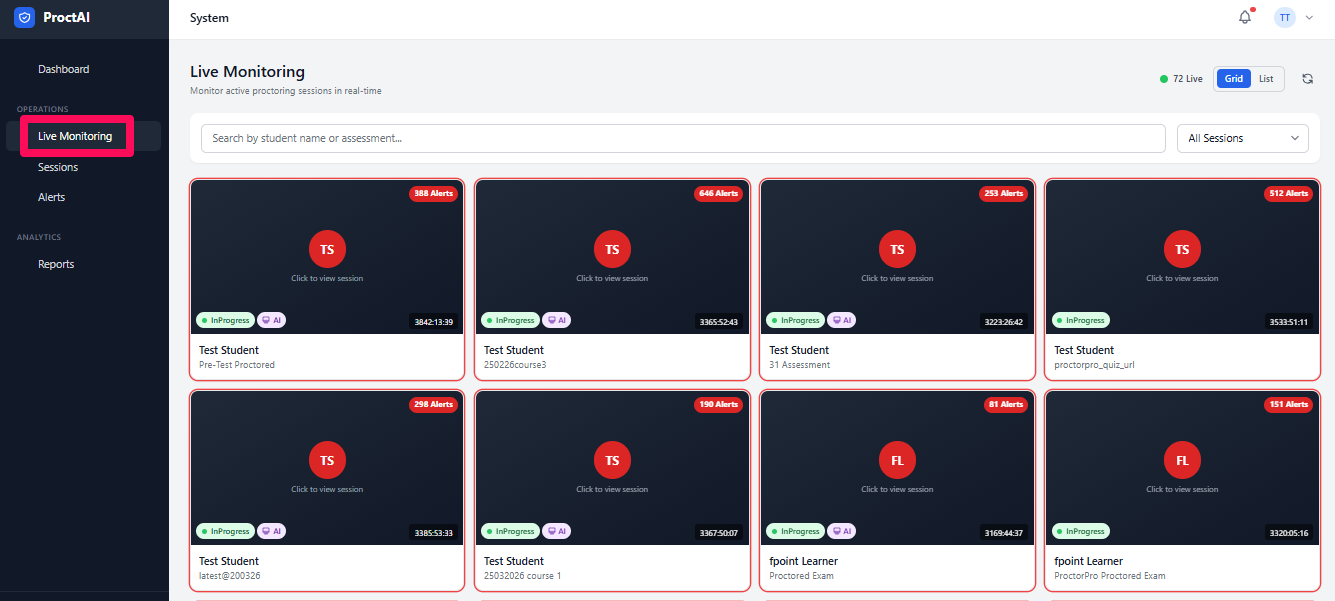Switch to List view
This screenshot has height=601, width=1335.
tap(1266, 79)
